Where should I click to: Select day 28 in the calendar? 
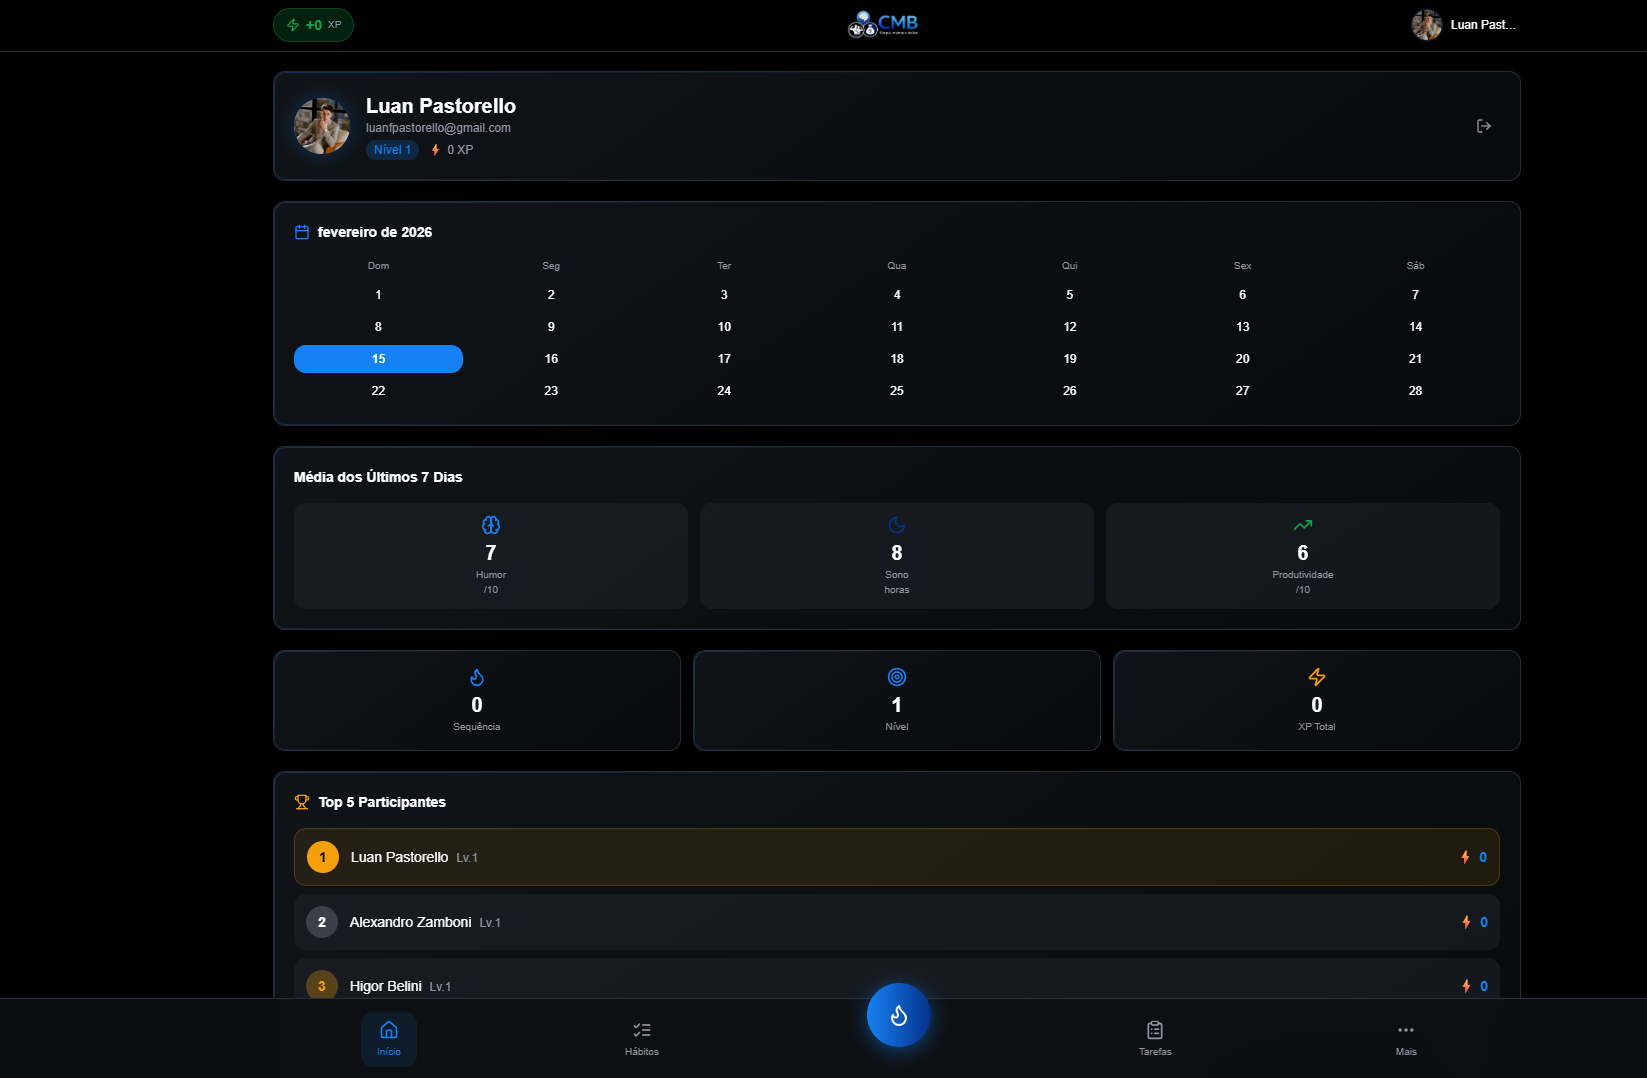(x=1415, y=391)
